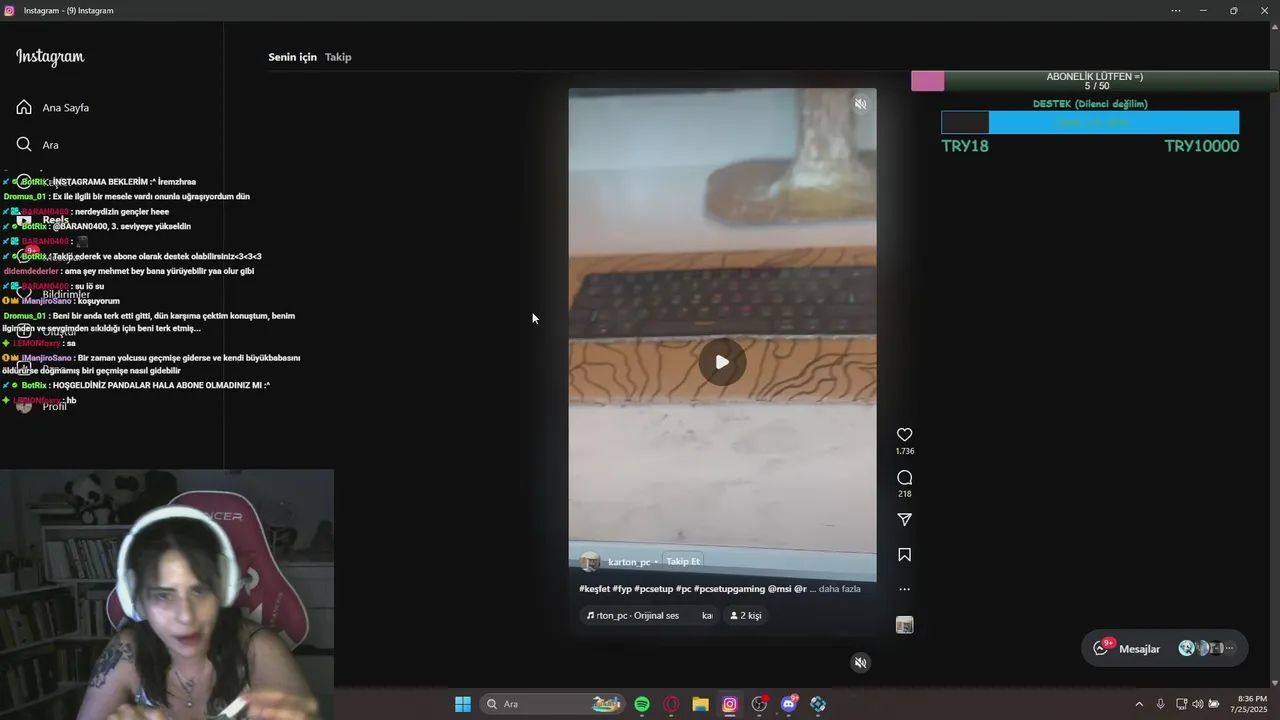Open Ara search in the sidebar
This screenshot has height=720, width=1280.
38,144
